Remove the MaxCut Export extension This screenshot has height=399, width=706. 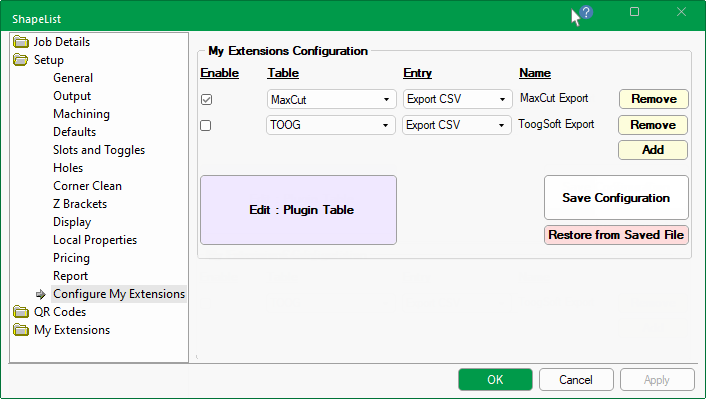(x=654, y=99)
